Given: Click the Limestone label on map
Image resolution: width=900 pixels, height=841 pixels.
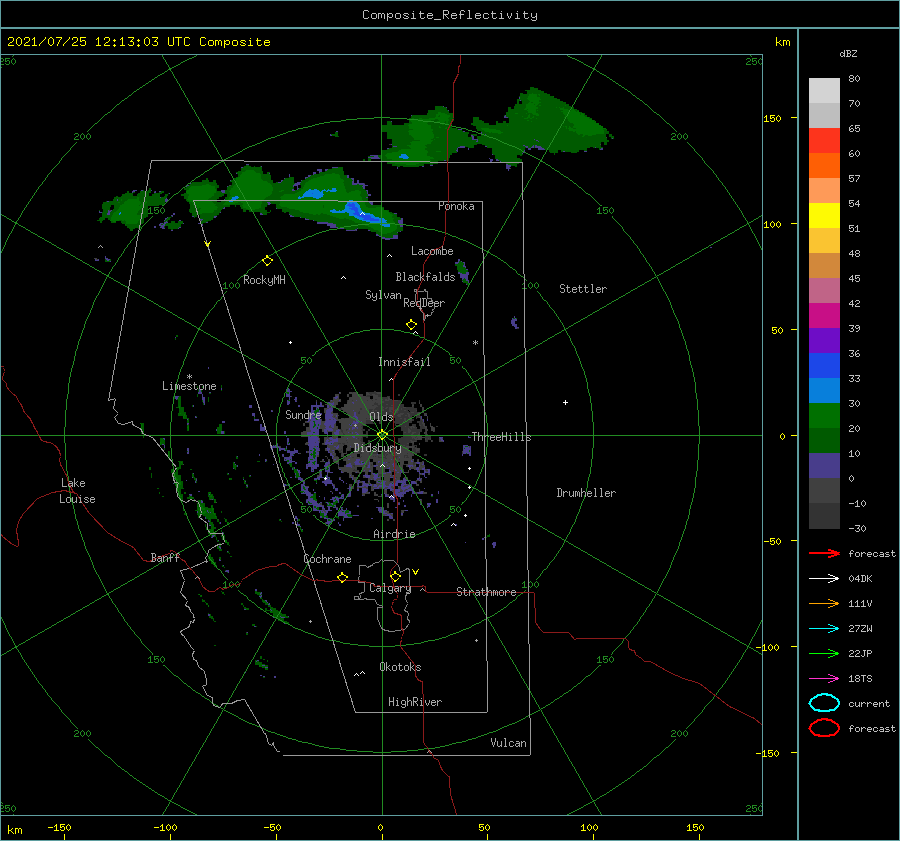Looking at the screenshot, I should click(x=189, y=386).
